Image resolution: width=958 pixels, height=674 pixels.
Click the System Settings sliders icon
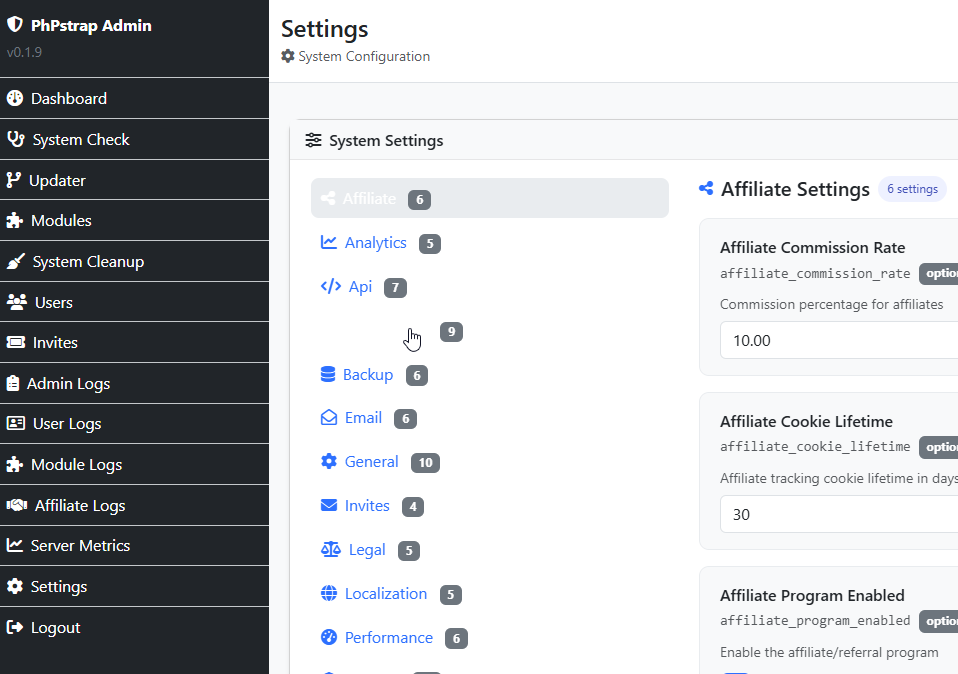[313, 140]
